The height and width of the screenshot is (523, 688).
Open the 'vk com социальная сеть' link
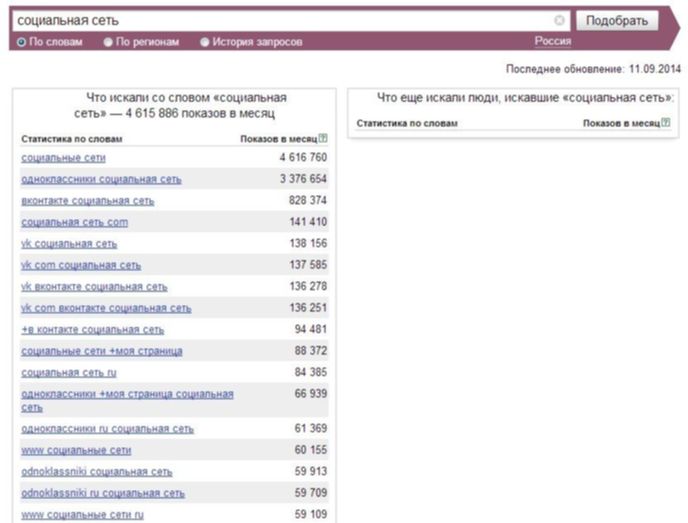click(x=81, y=265)
